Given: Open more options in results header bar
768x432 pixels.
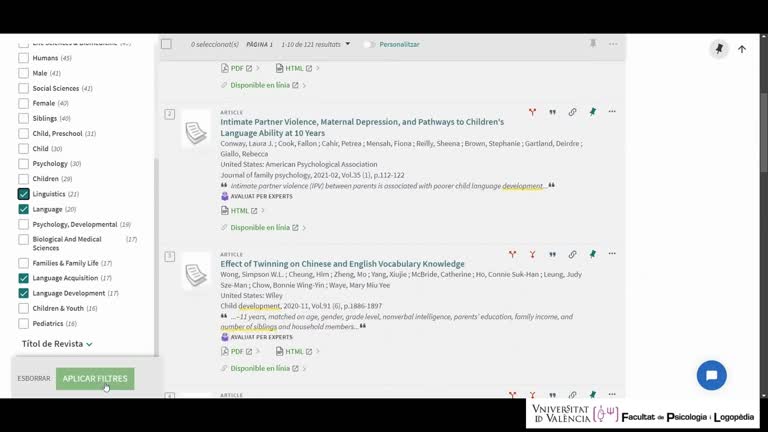Looking at the screenshot, I should click(x=613, y=44).
